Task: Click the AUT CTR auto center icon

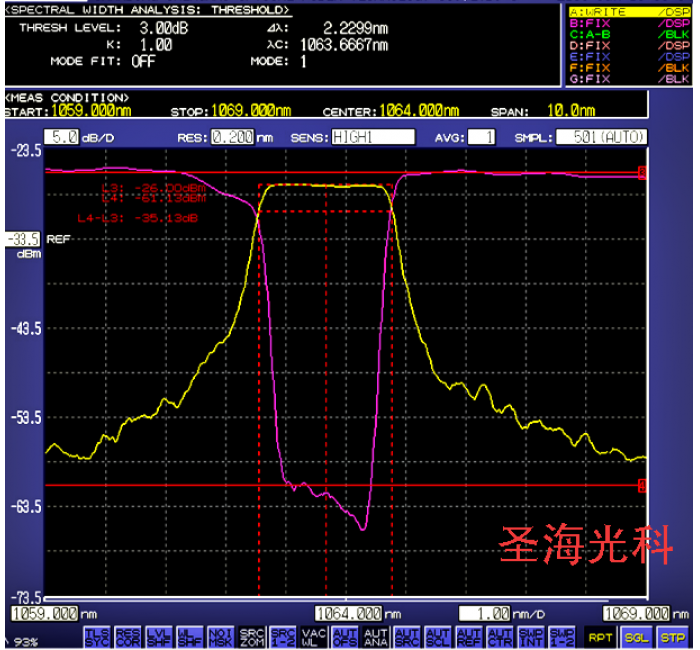Action: [x=499, y=635]
